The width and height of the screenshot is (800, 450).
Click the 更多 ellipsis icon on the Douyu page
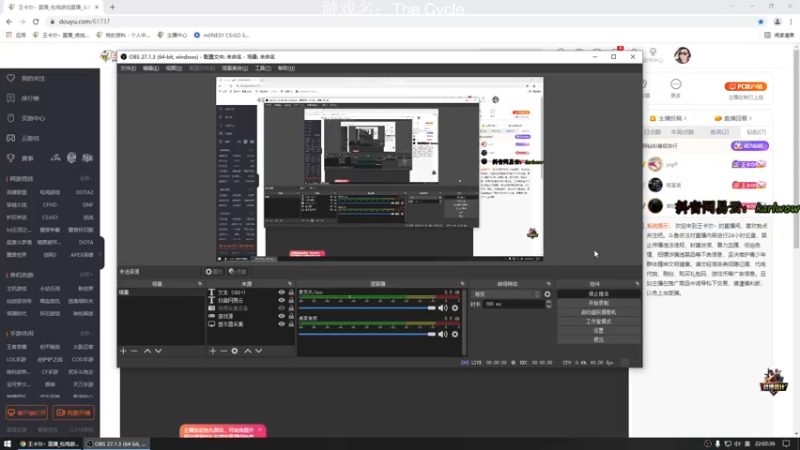click(676, 84)
